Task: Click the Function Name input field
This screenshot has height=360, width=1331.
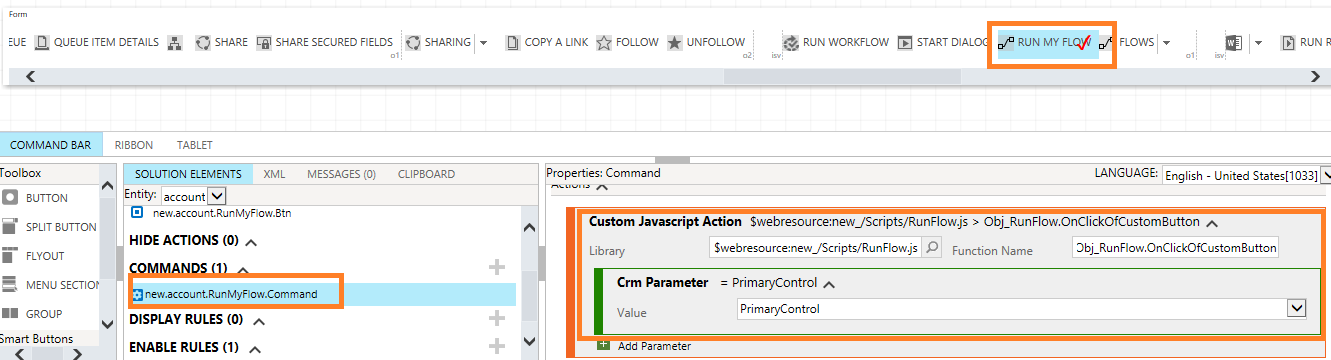Action: 1175,248
